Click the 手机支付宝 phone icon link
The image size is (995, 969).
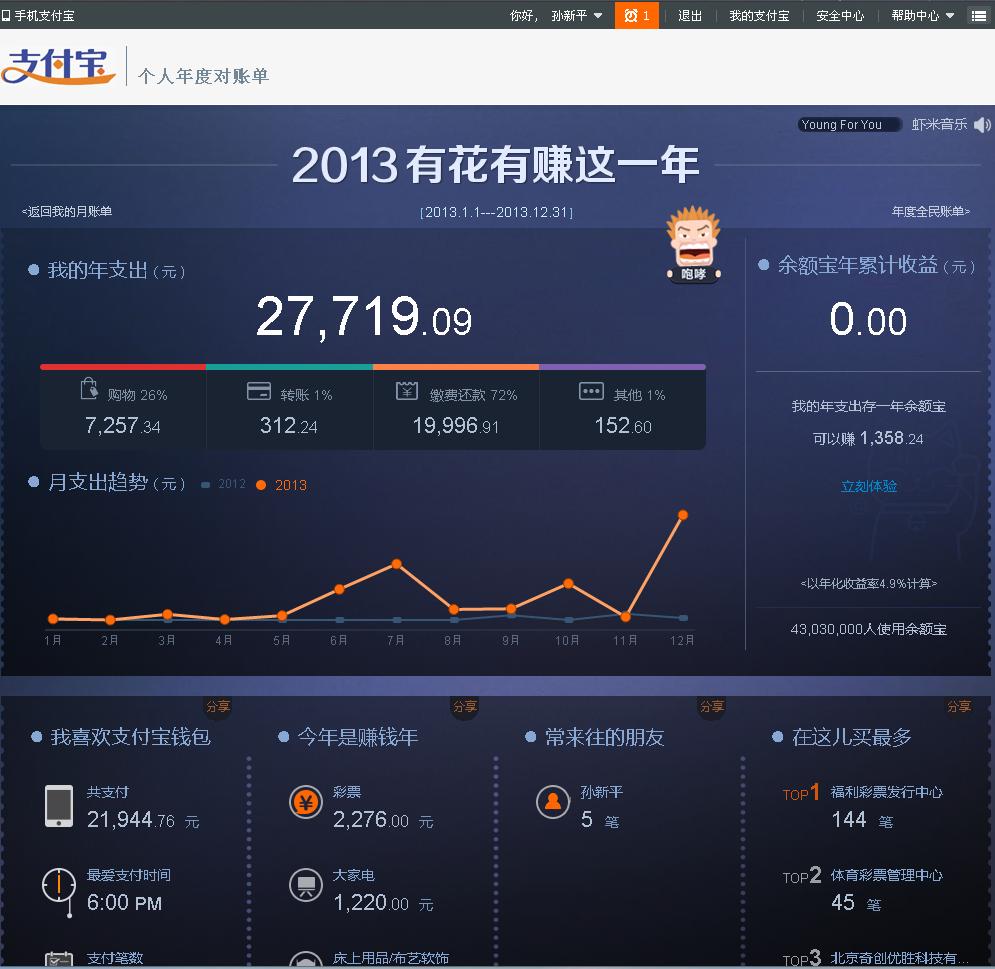click(x=38, y=15)
